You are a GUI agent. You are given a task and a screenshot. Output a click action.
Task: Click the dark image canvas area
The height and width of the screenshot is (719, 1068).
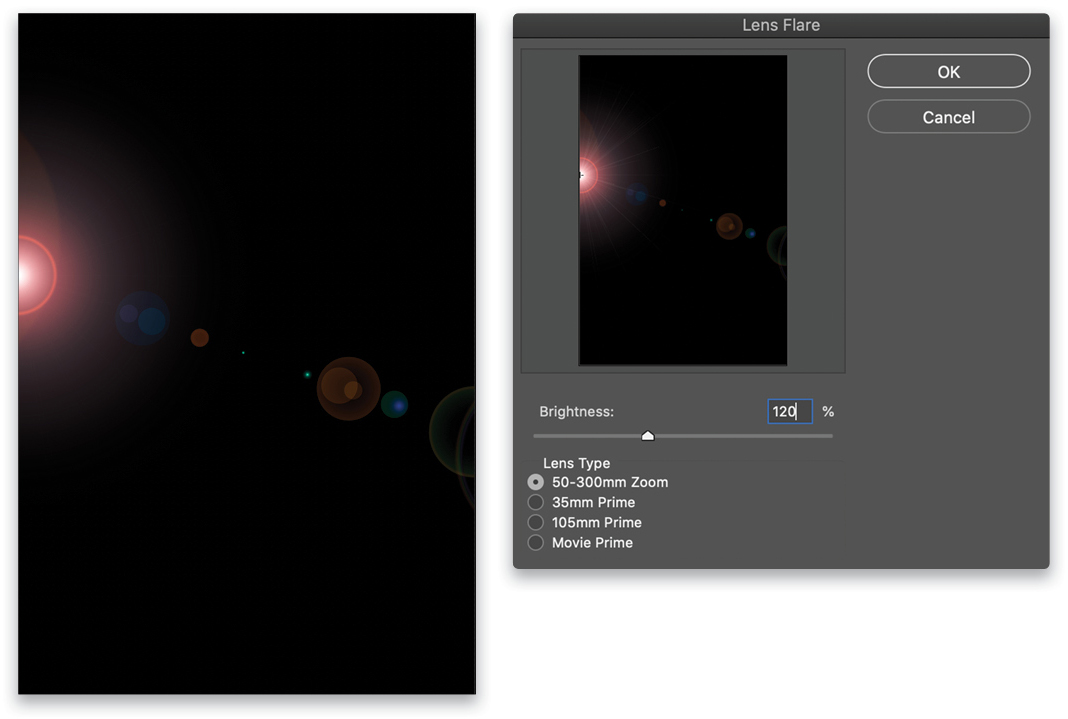pos(300,600)
